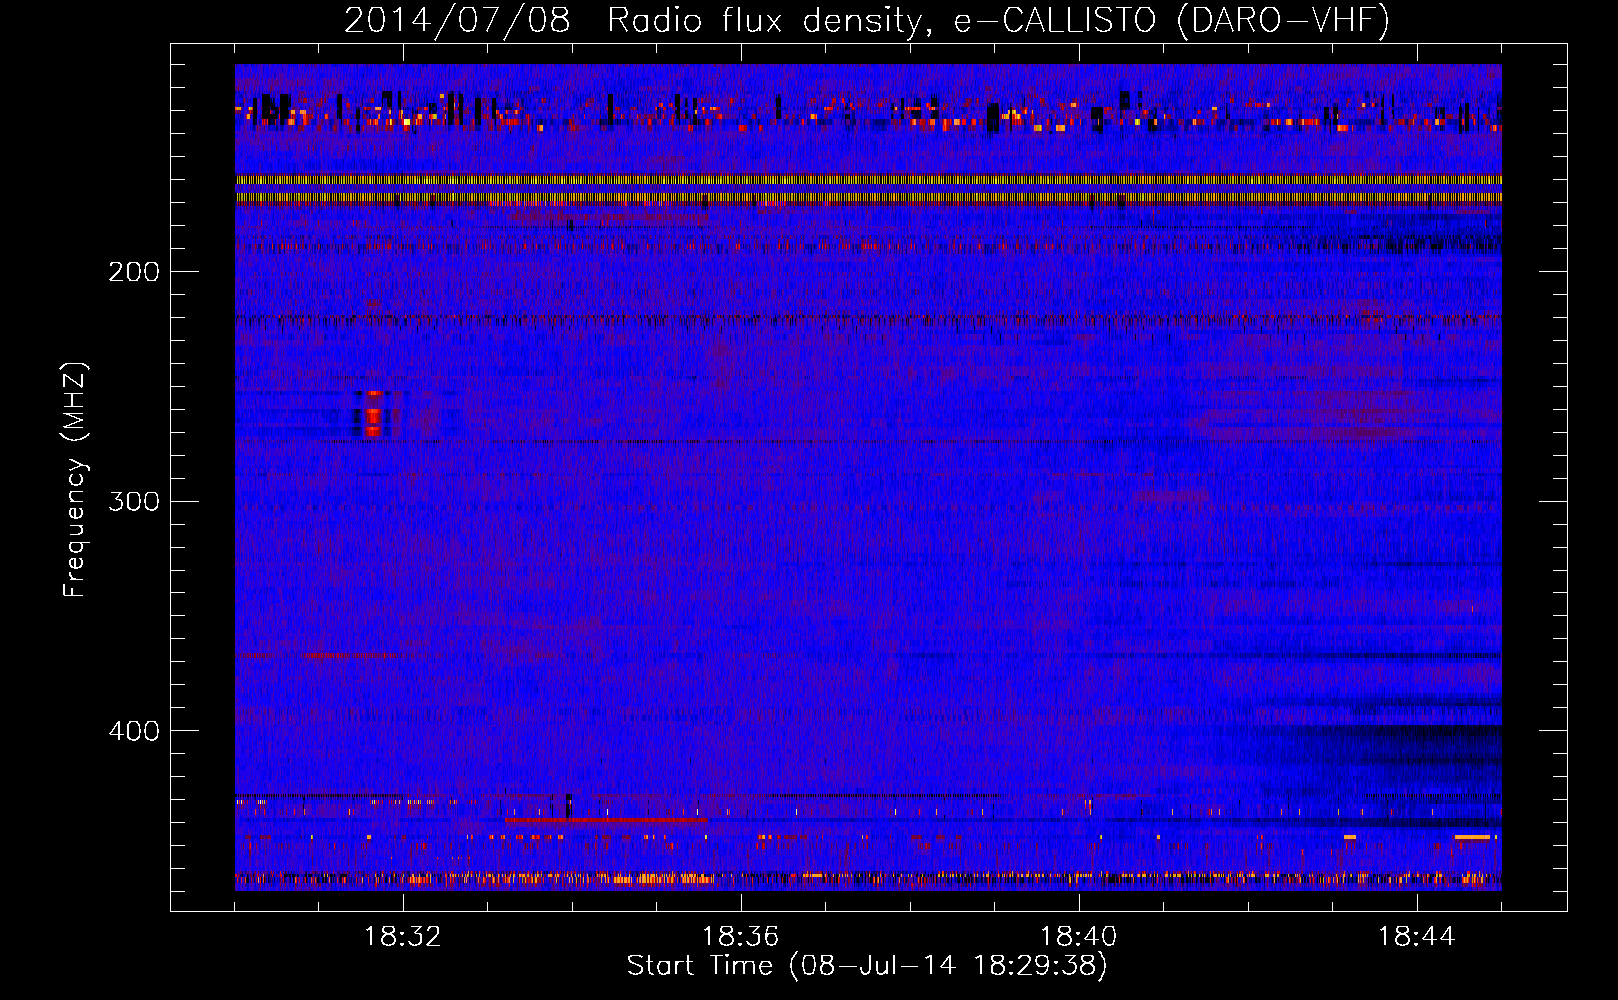Select the 18:32 time tick label
Screen dimensions: 1618x1000
point(403,937)
